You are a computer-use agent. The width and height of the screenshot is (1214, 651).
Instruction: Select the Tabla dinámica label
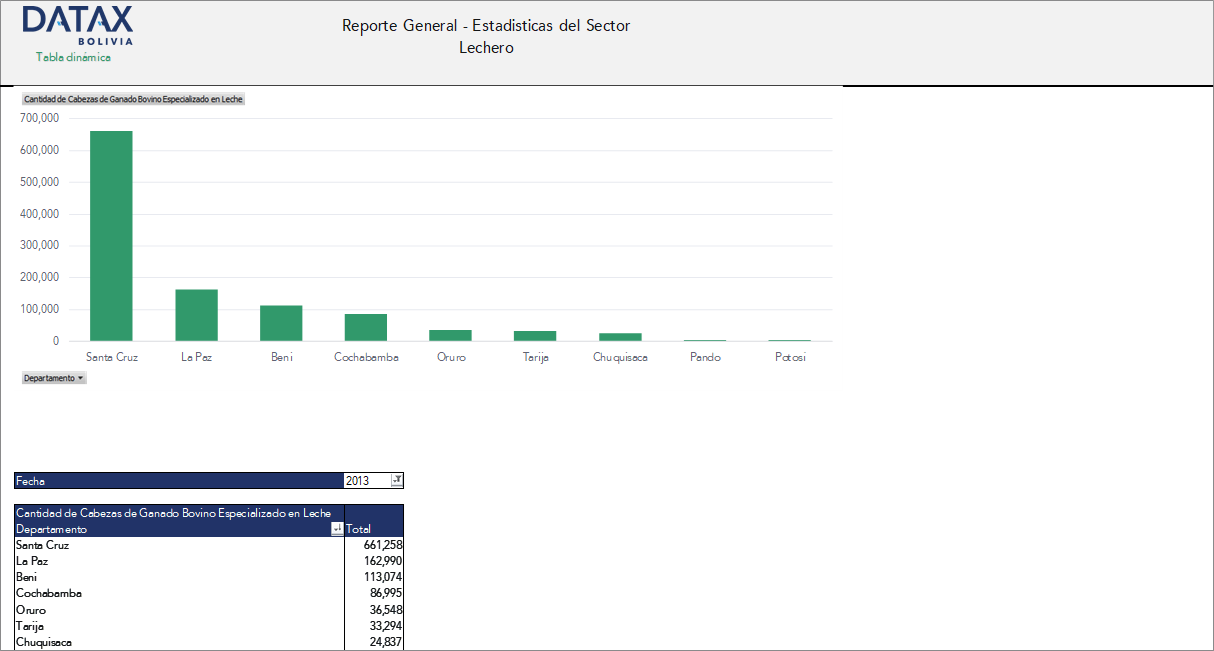72,58
